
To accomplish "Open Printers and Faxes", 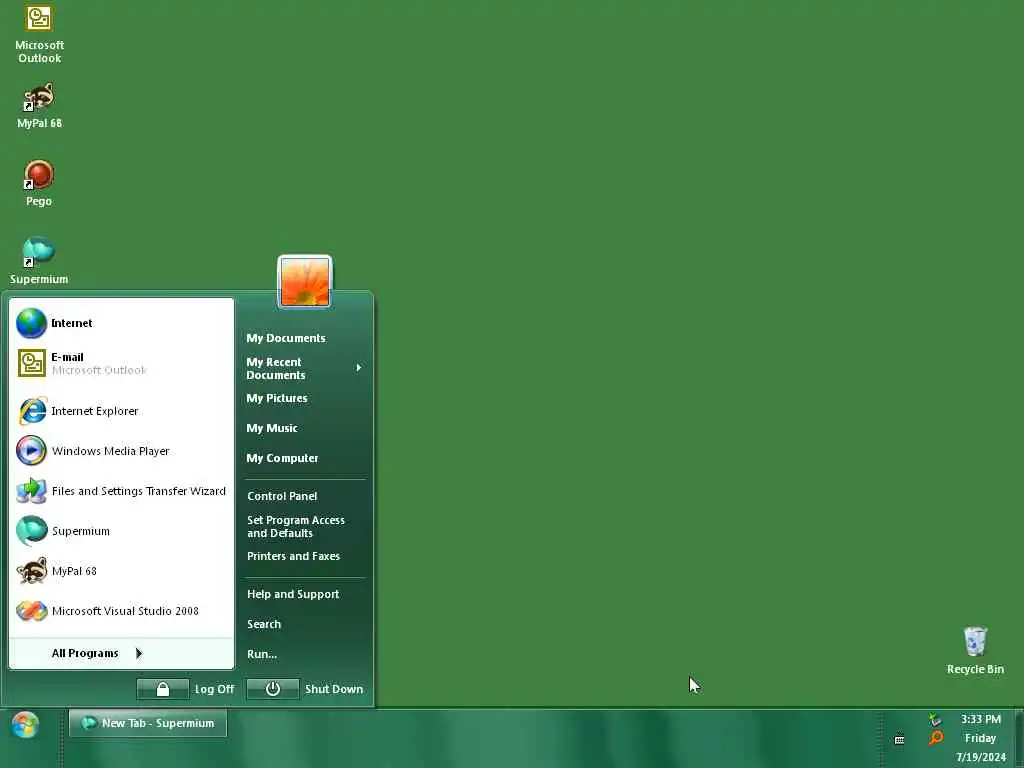I will click(293, 556).
